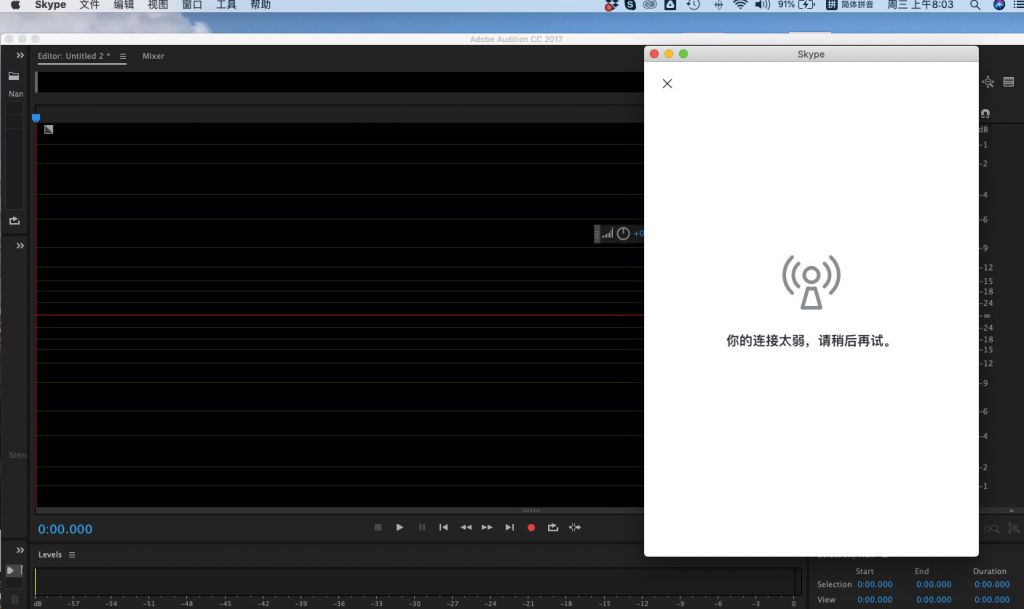
Task: Click the import file icon on left panel
Action: (x=14, y=221)
